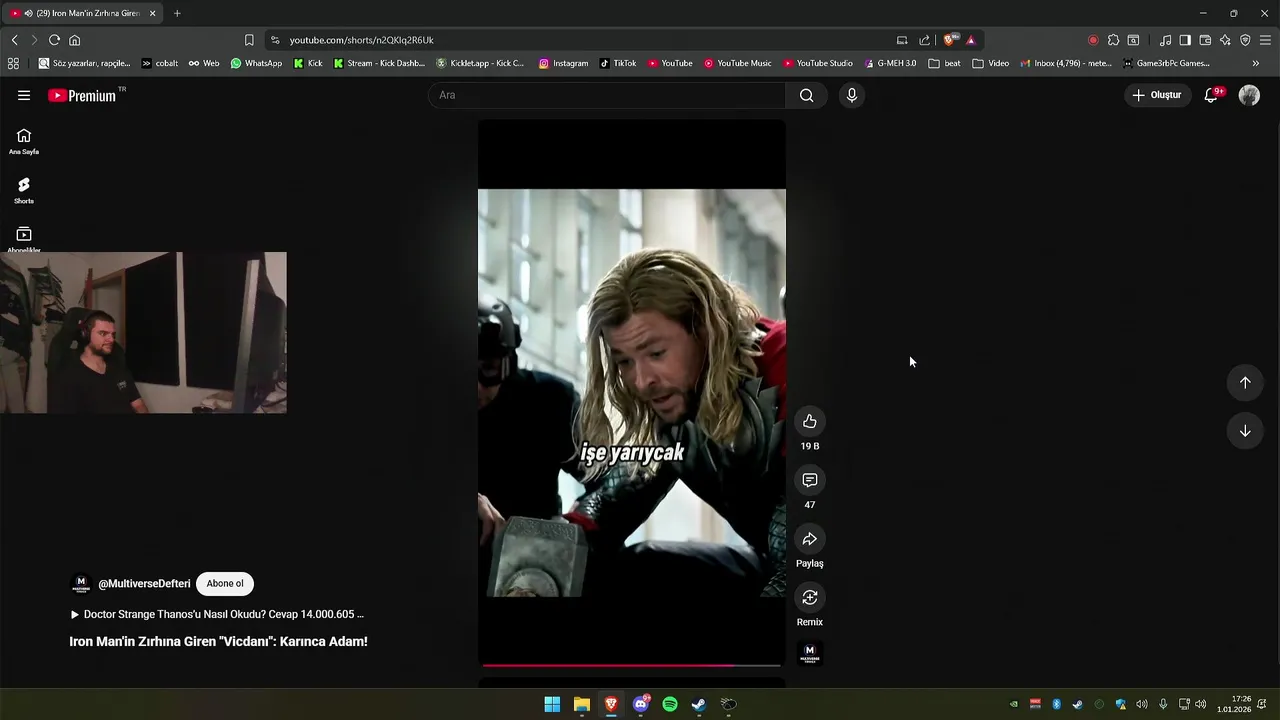Screen dimensions: 1280x720
Task: Open Discord from the taskbar
Action: click(641, 704)
